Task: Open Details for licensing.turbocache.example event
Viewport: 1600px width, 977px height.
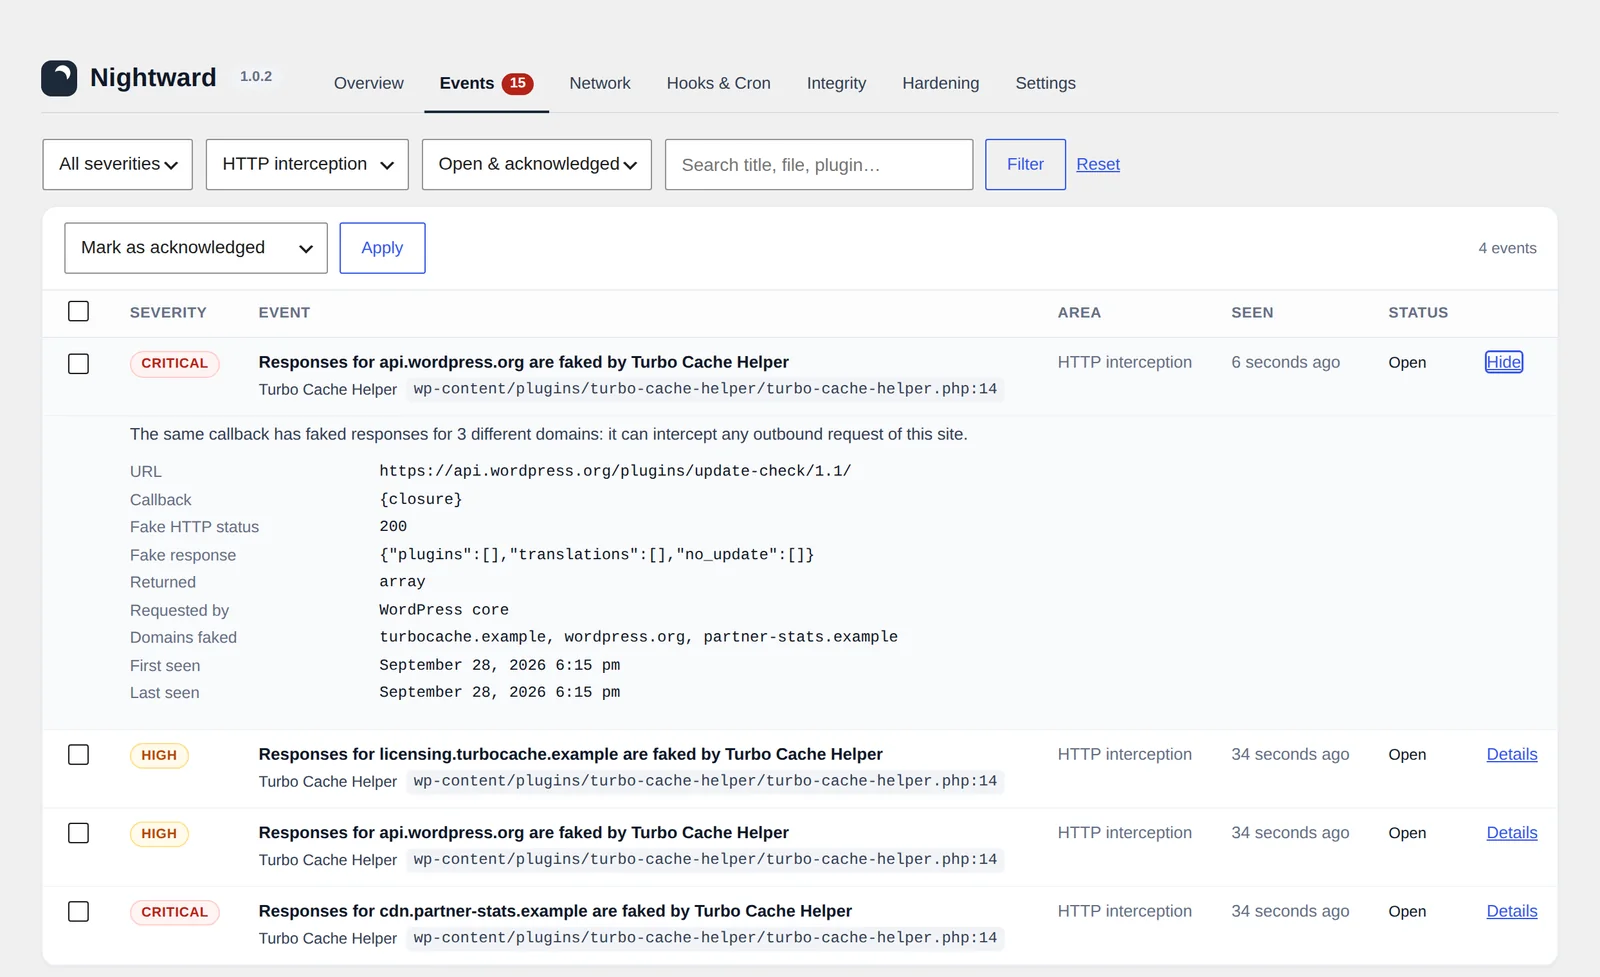Action: click(1512, 754)
